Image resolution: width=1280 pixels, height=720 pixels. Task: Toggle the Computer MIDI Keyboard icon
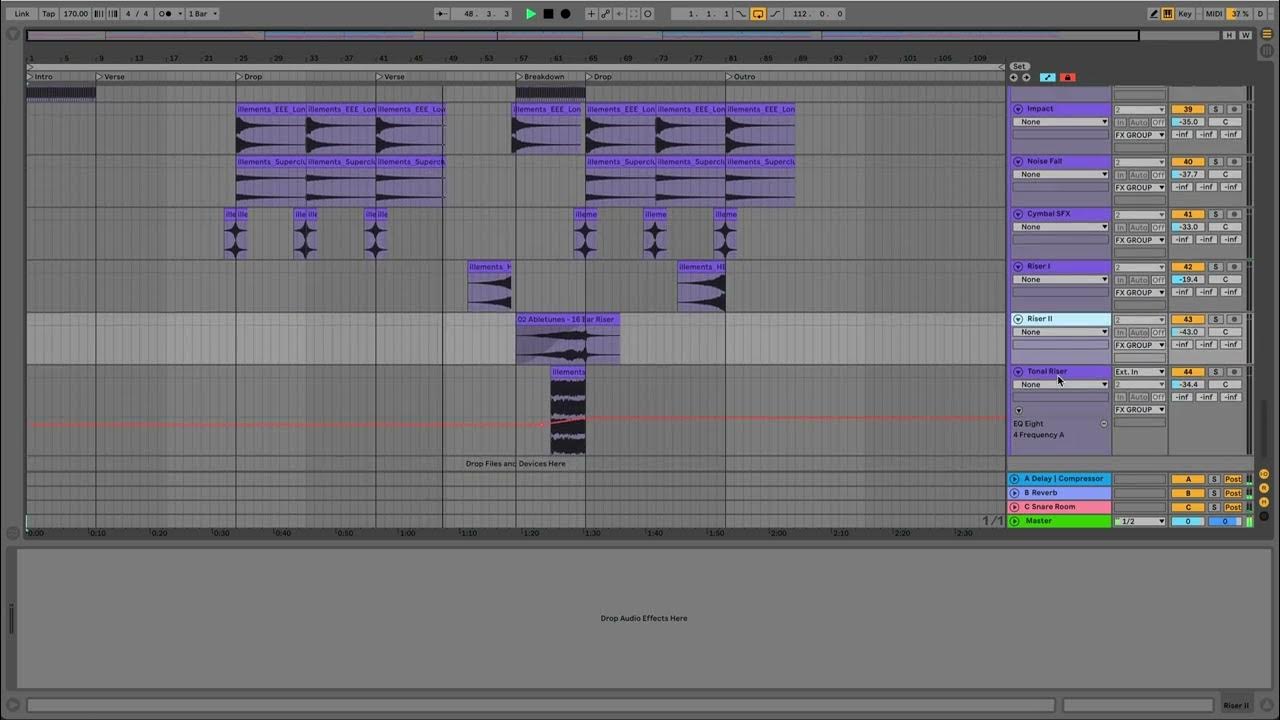(1168, 14)
